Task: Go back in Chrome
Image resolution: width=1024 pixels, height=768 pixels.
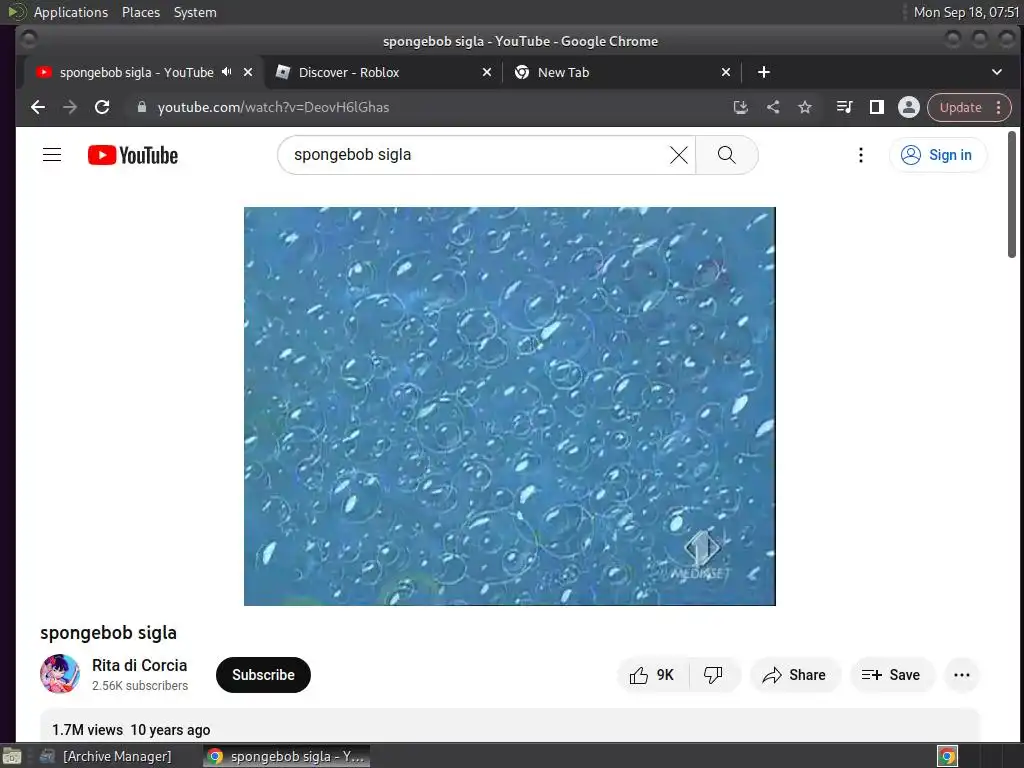Action: coord(38,107)
